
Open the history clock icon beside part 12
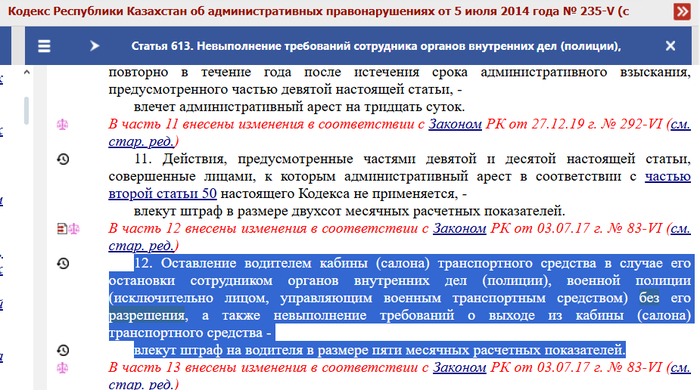[63, 263]
